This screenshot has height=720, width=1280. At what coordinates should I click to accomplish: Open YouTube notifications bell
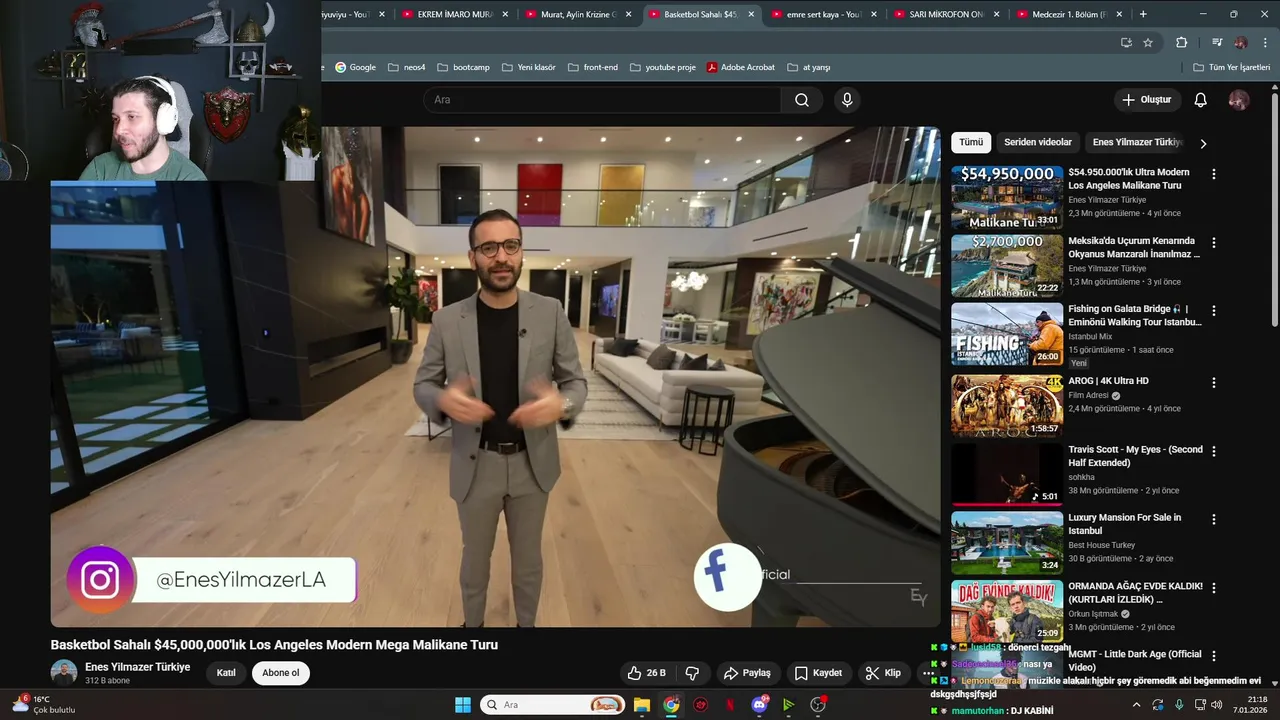pyautogui.click(x=1200, y=100)
